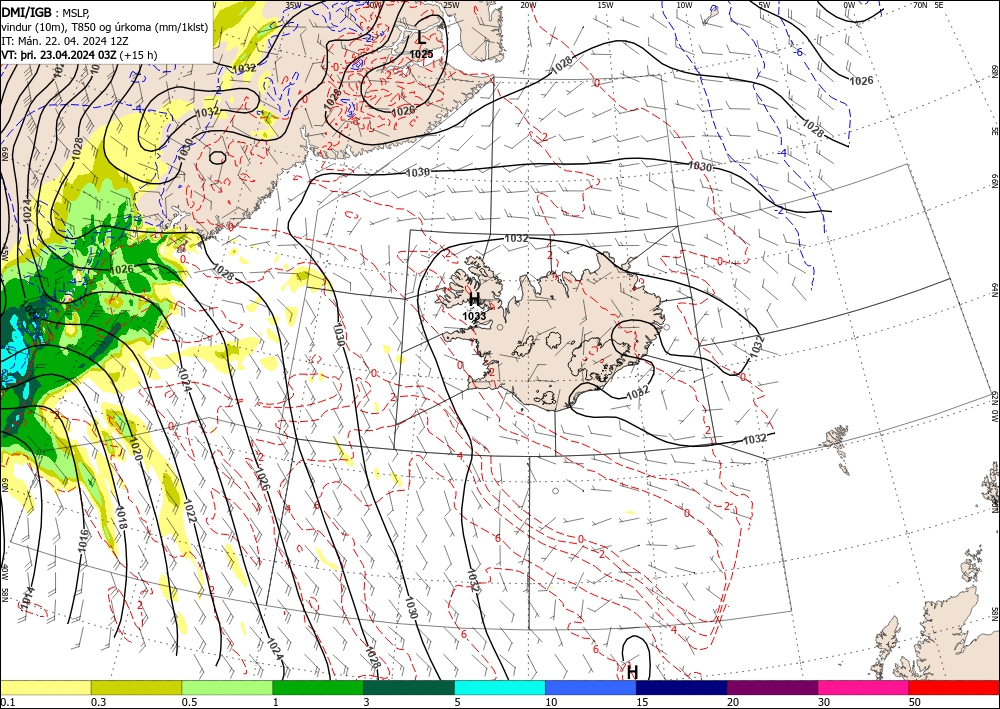Click the green 1–3 mm legend swatch
Screen dimensions: 1000x709
tap(318, 687)
